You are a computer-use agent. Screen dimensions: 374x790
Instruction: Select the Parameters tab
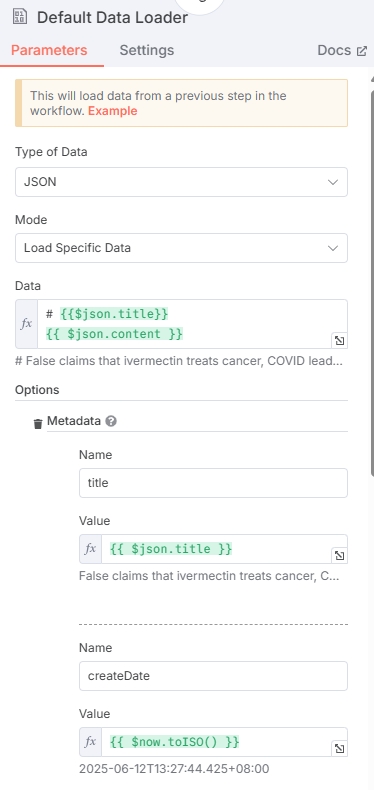[x=49, y=50]
